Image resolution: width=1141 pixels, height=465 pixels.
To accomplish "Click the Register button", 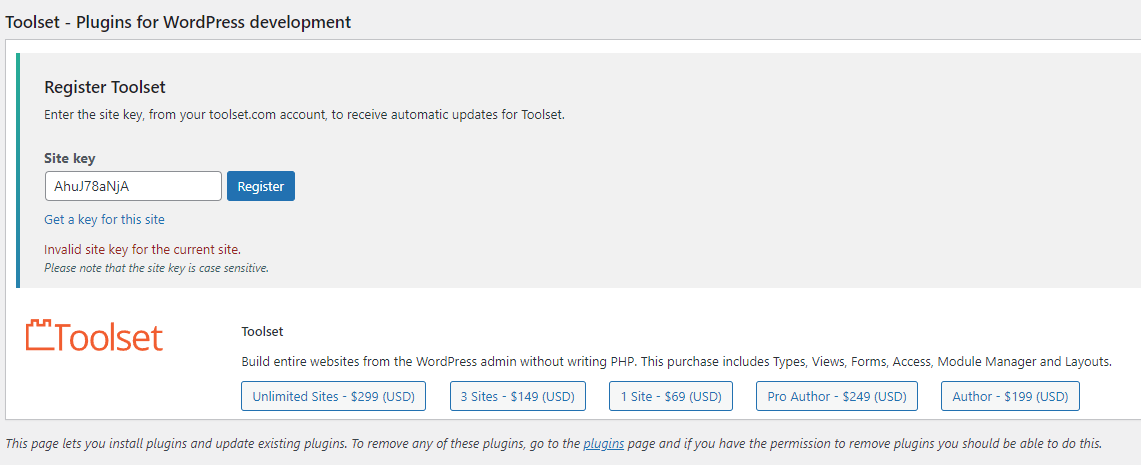I will pyautogui.click(x=261, y=186).
